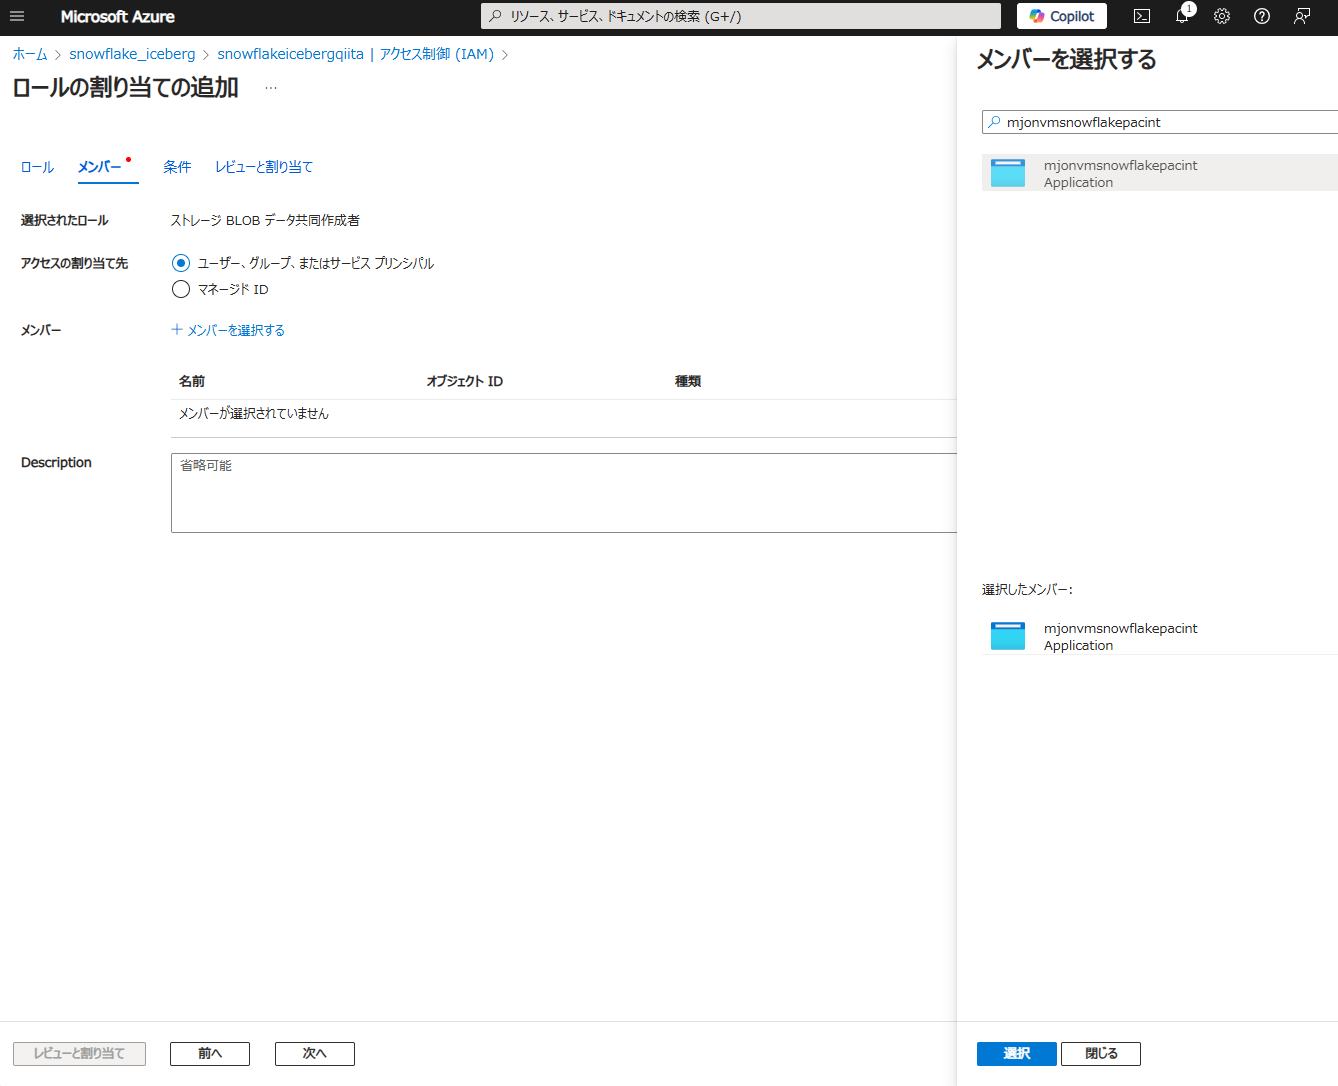Open the portal settings gear
1338x1086 pixels.
(1221, 16)
